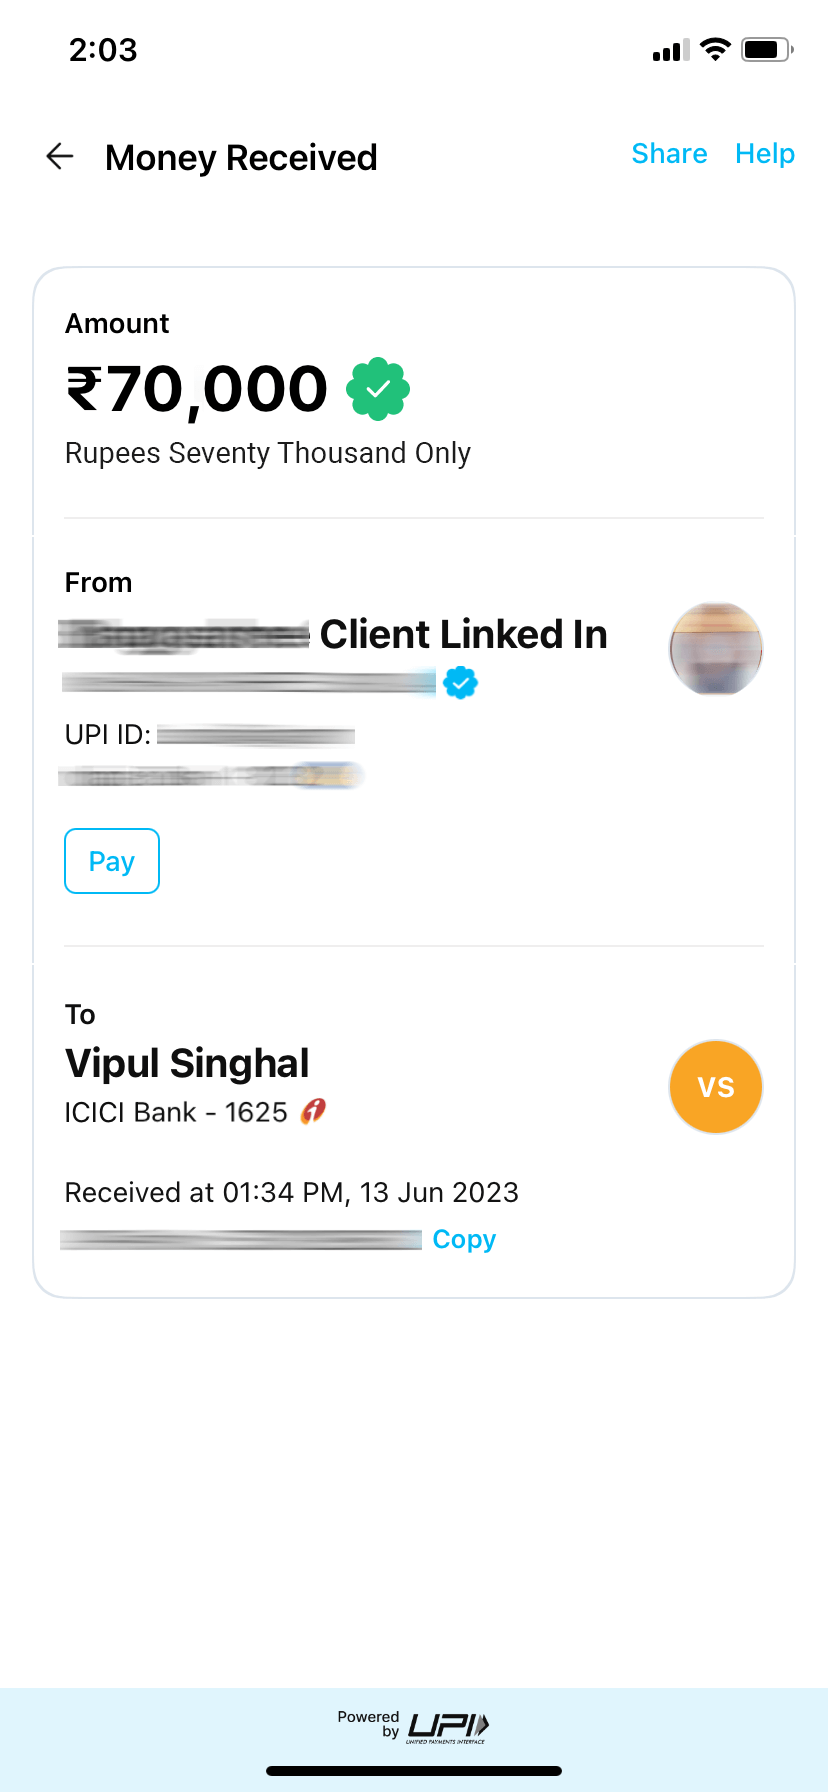Screen dimensions: 828x1792
Task: Open the Help link
Action: pyautogui.click(x=765, y=153)
